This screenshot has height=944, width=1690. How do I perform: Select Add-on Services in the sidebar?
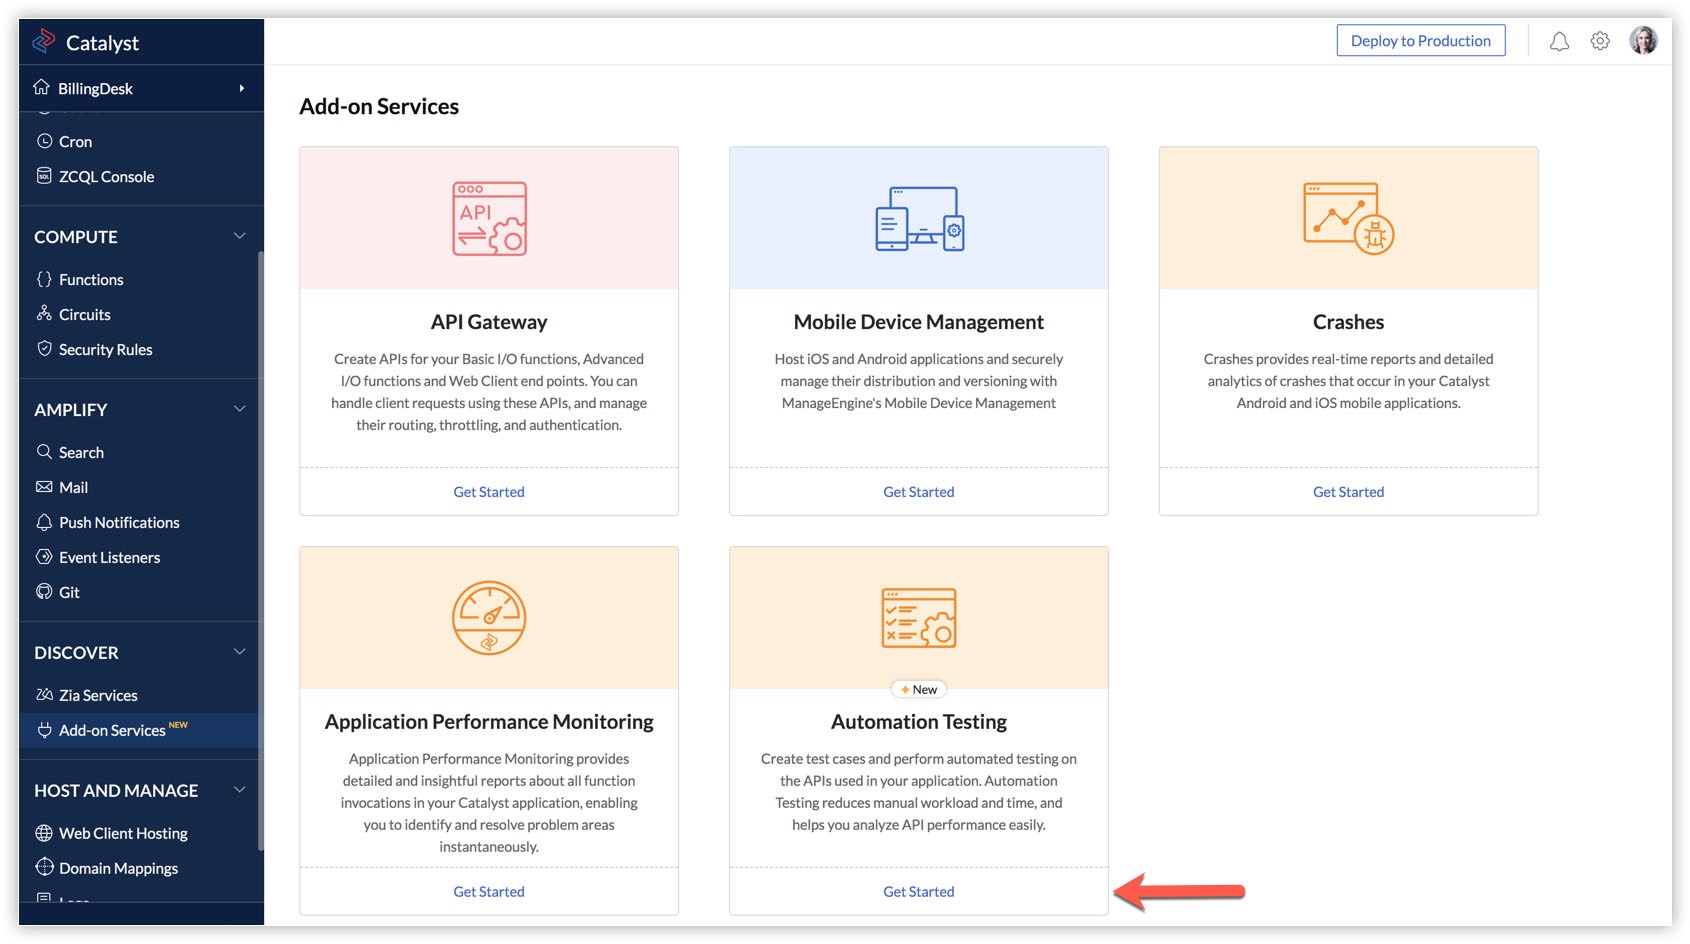(x=138, y=730)
